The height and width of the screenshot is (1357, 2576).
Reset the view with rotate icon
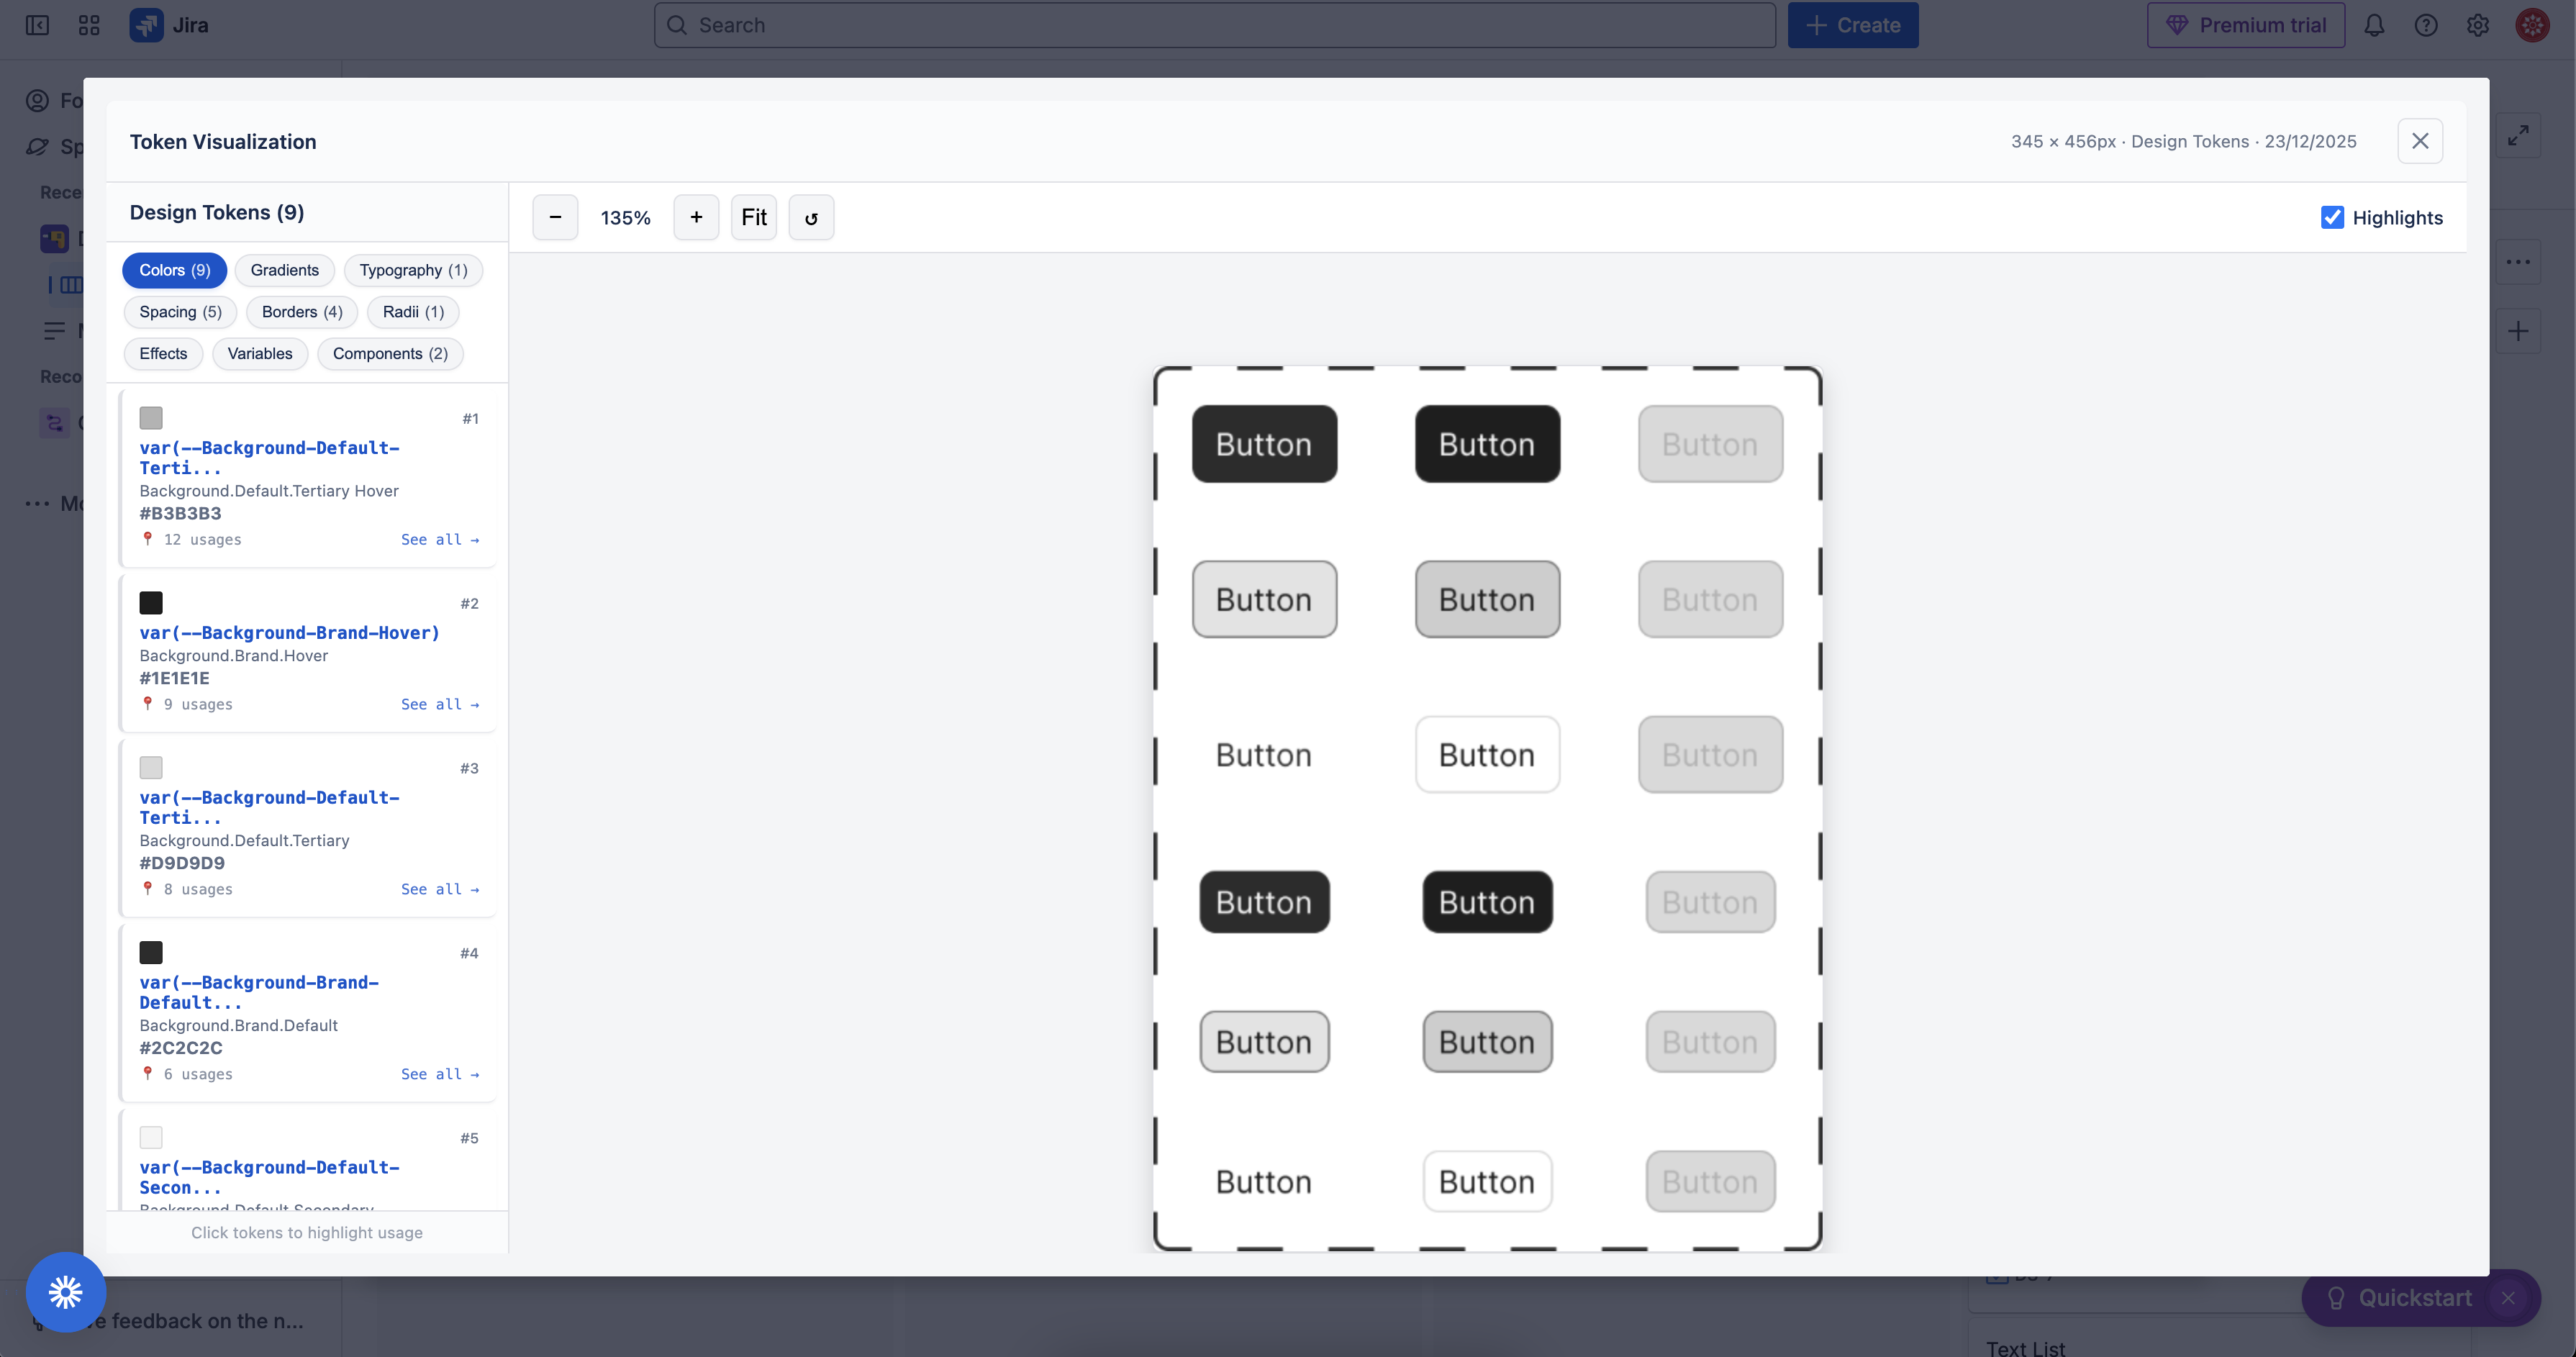pyautogui.click(x=811, y=217)
